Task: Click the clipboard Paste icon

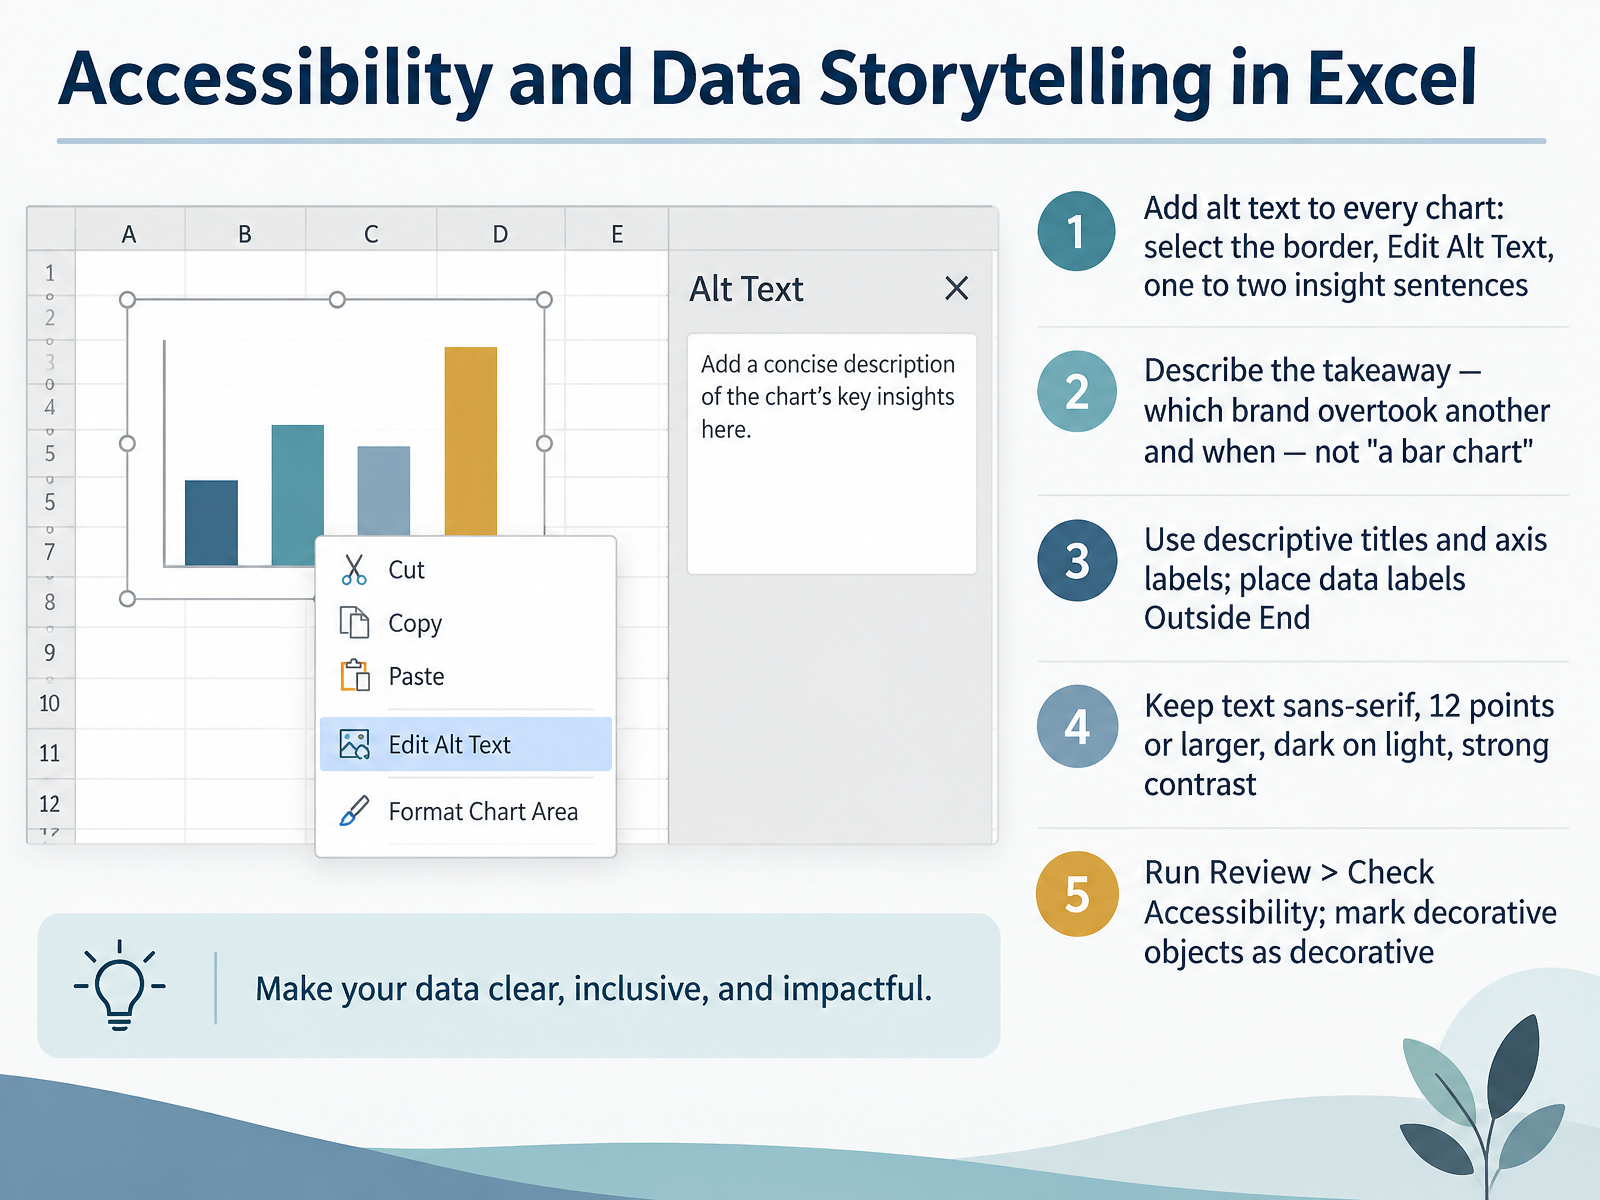Action: tap(355, 676)
